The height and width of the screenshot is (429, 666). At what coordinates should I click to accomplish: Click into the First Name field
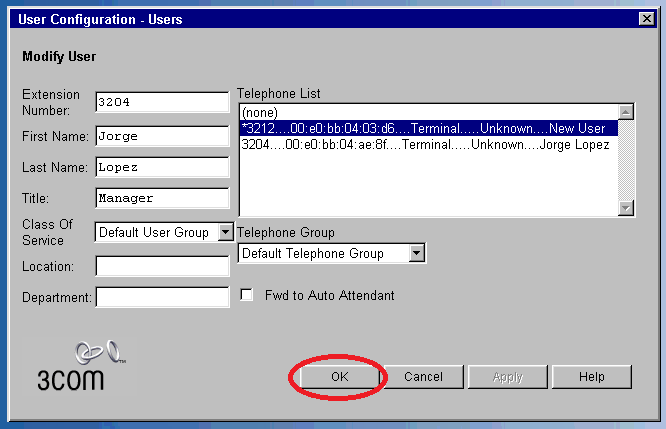point(162,135)
